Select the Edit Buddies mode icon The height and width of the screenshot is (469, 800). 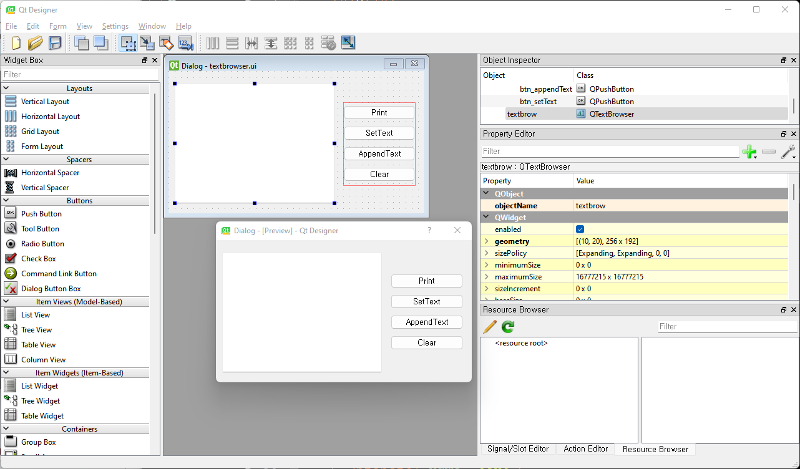166,43
